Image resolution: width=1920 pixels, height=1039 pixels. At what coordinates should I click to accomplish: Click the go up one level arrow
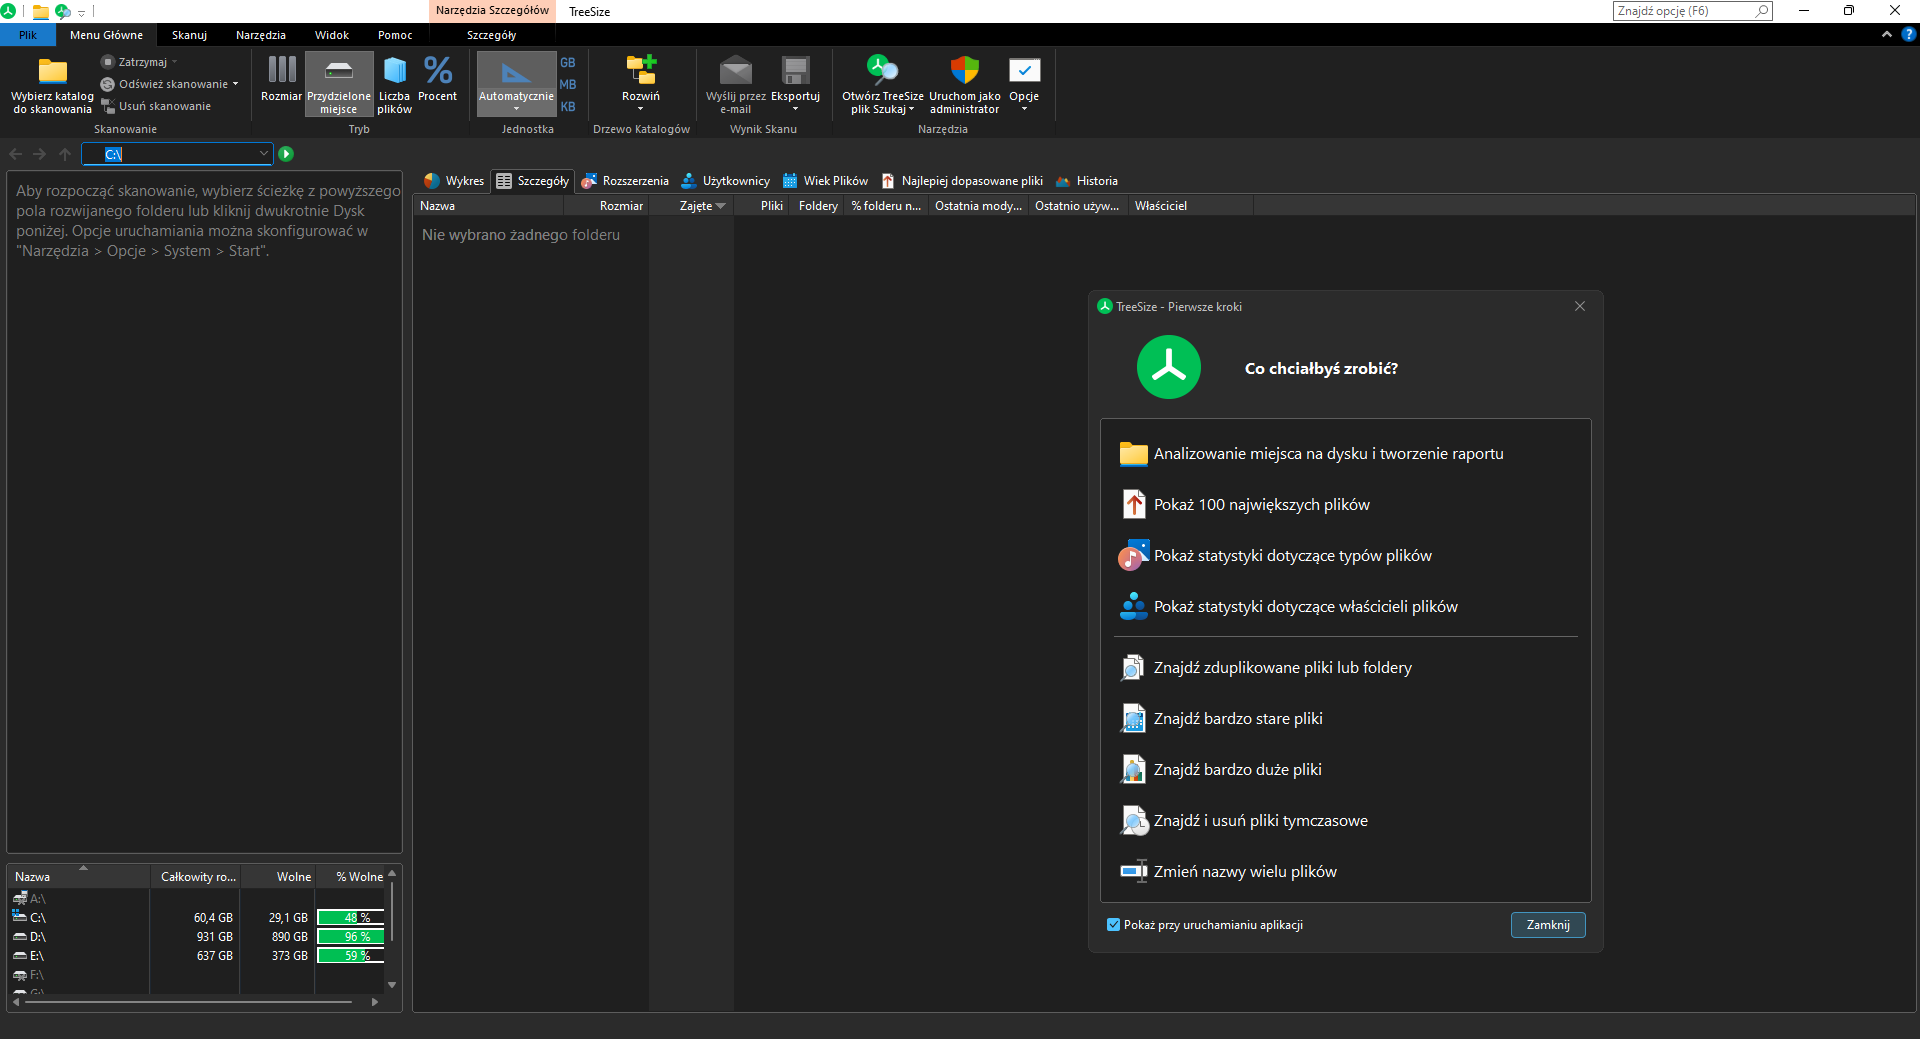point(65,154)
